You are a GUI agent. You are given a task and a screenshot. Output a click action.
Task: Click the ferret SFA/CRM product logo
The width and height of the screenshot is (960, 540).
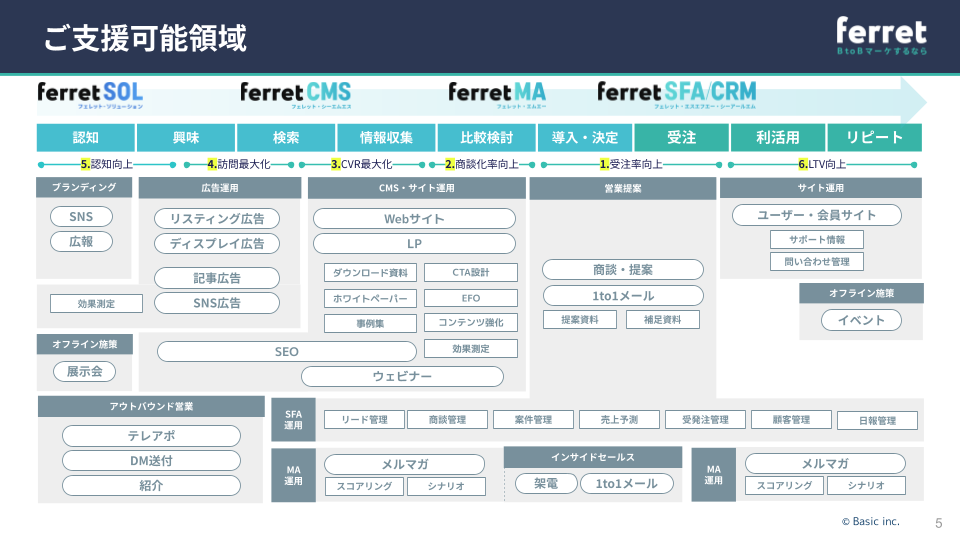click(x=677, y=94)
